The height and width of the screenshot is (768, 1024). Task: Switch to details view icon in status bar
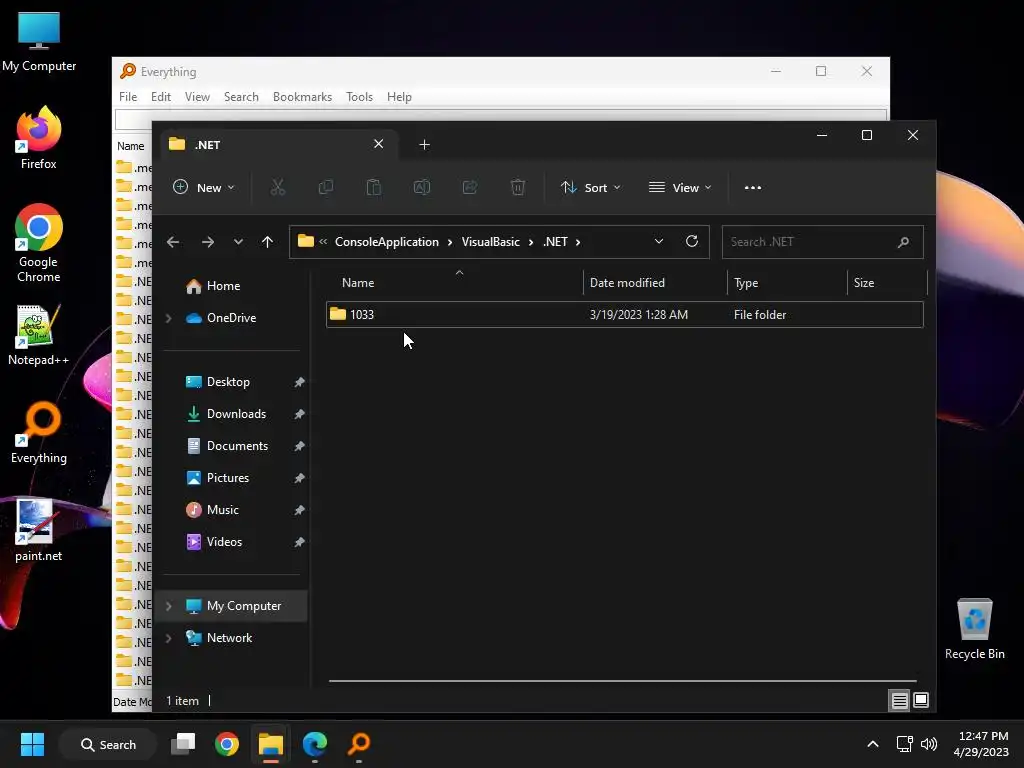coord(899,701)
